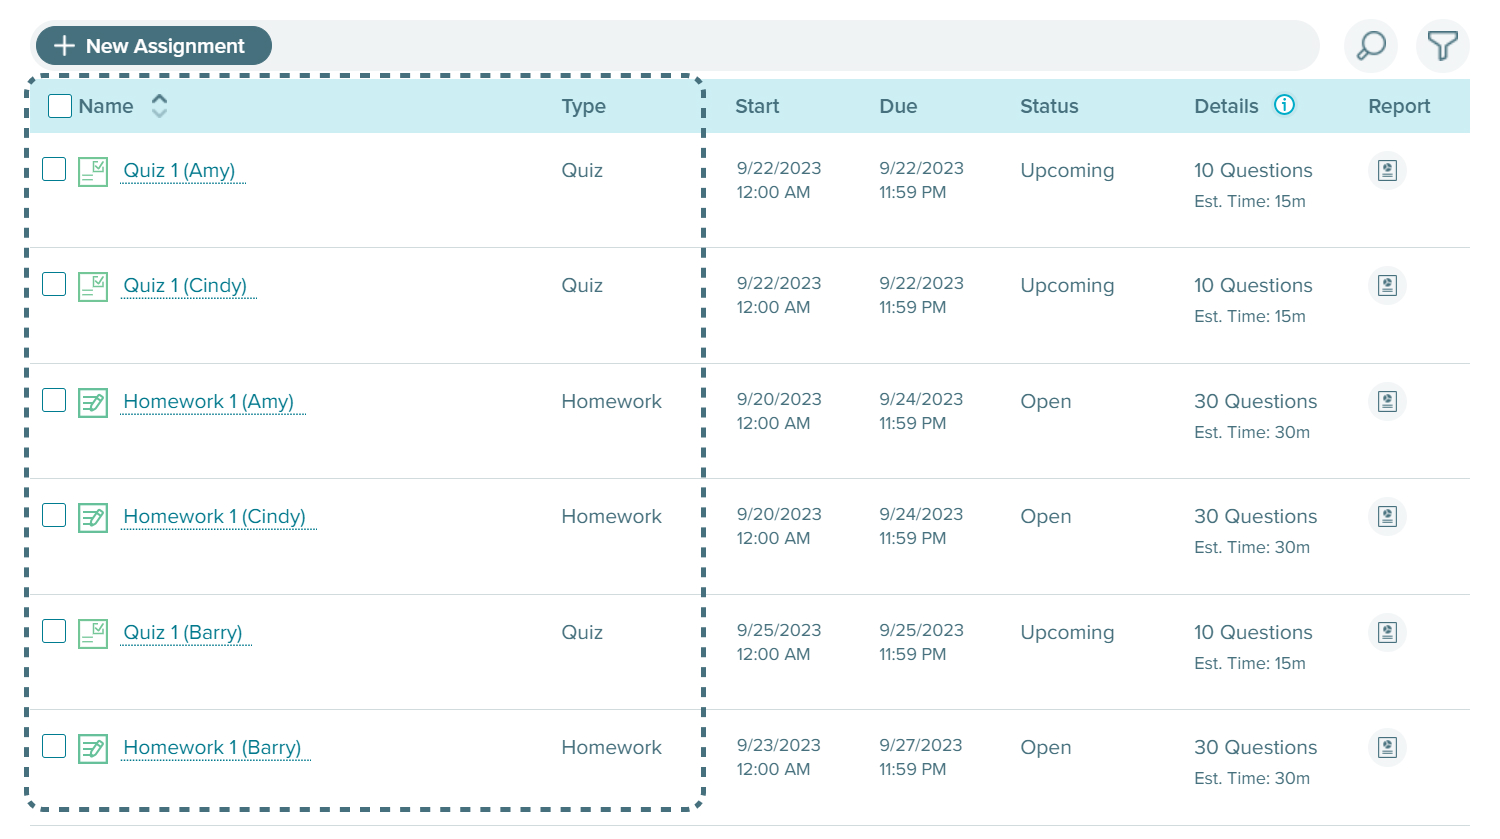Click Est. Time: 15m for Quiz 1 (Amy)
Image resolution: width=1500 pixels, height=839 pixels.
[x=1250, y=202]
